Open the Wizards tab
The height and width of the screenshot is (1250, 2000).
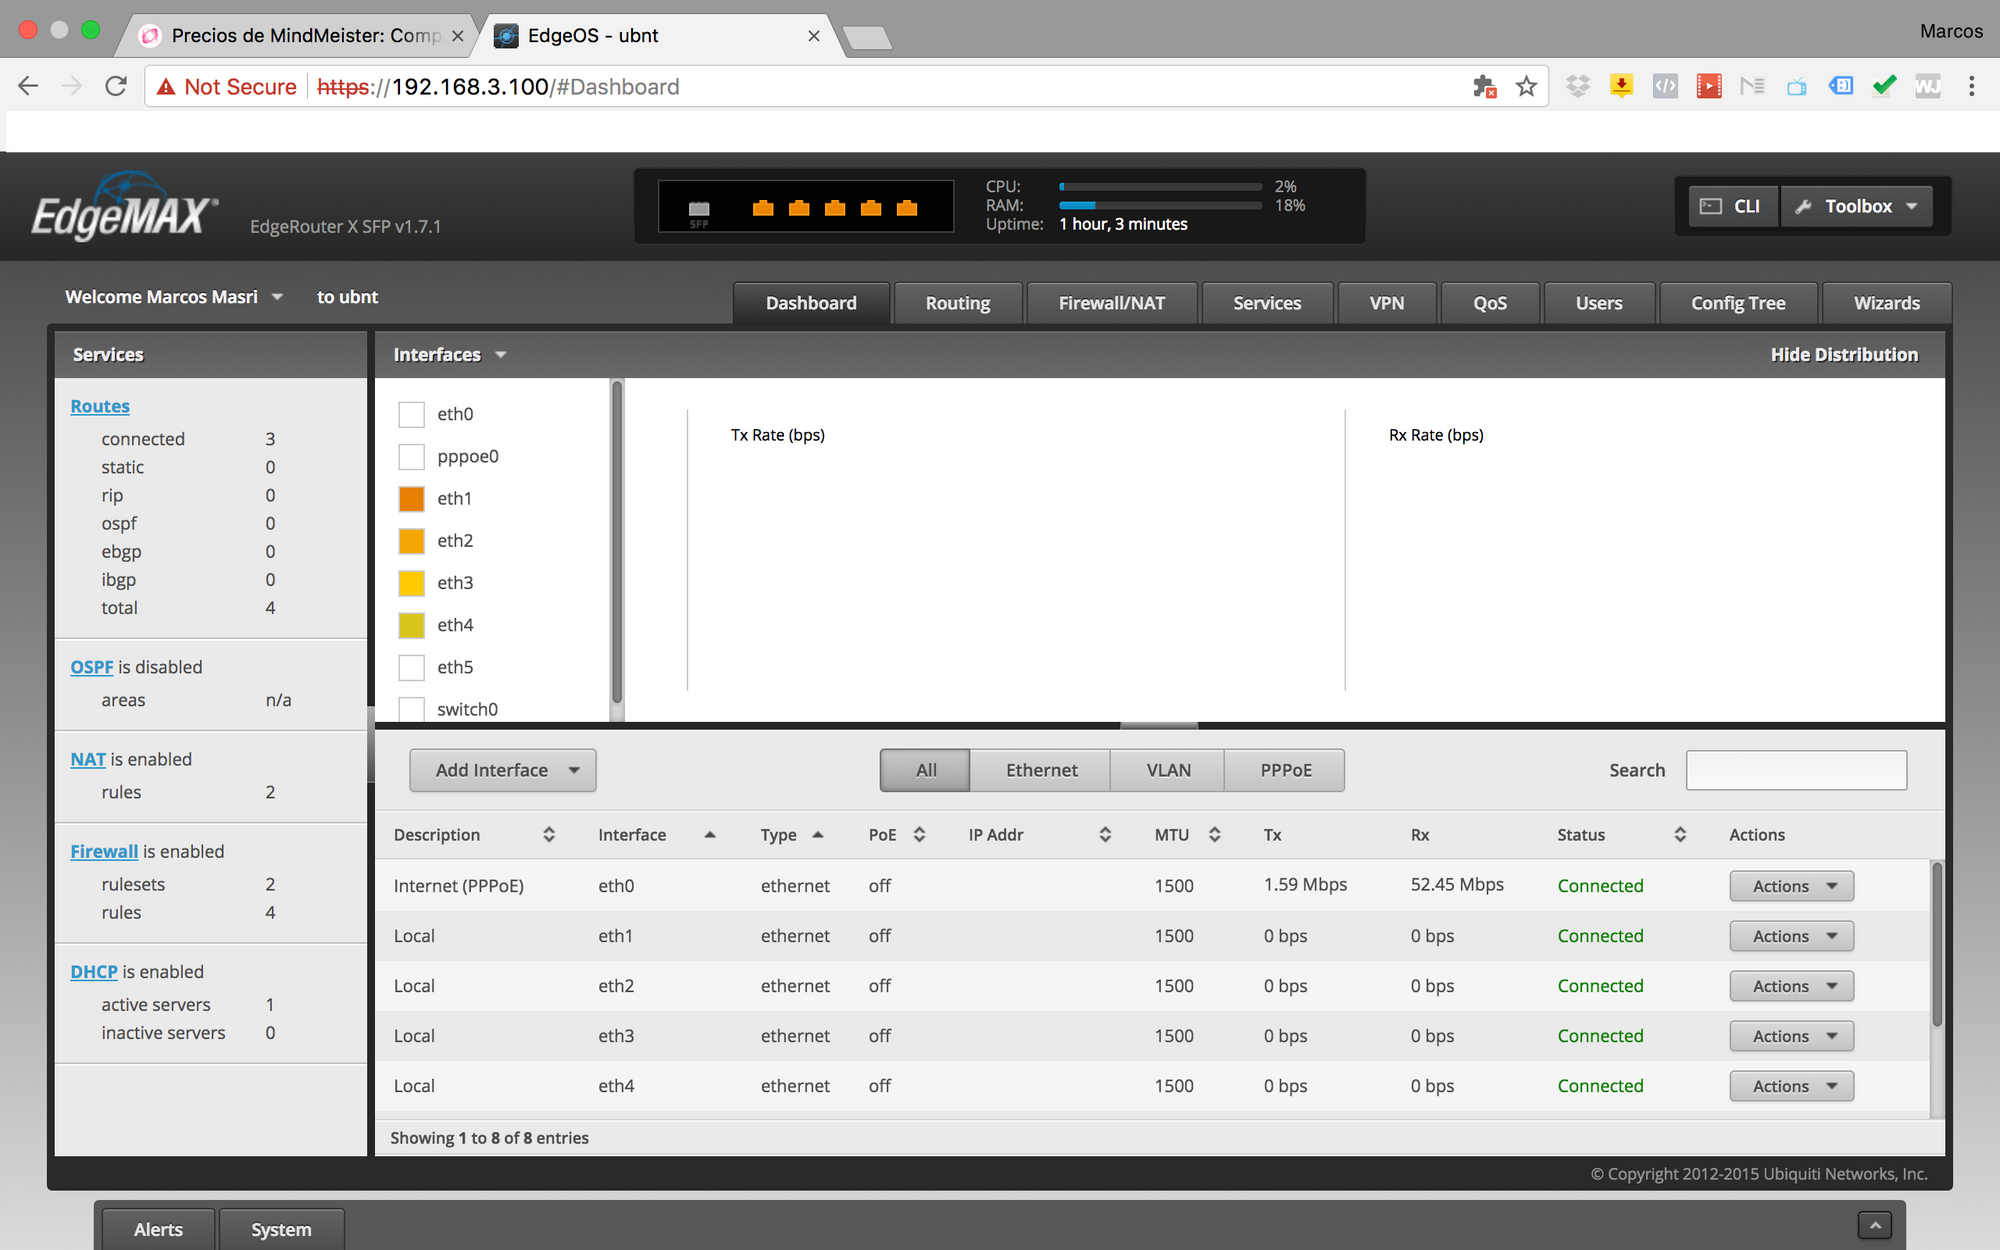pos(1886,303)
